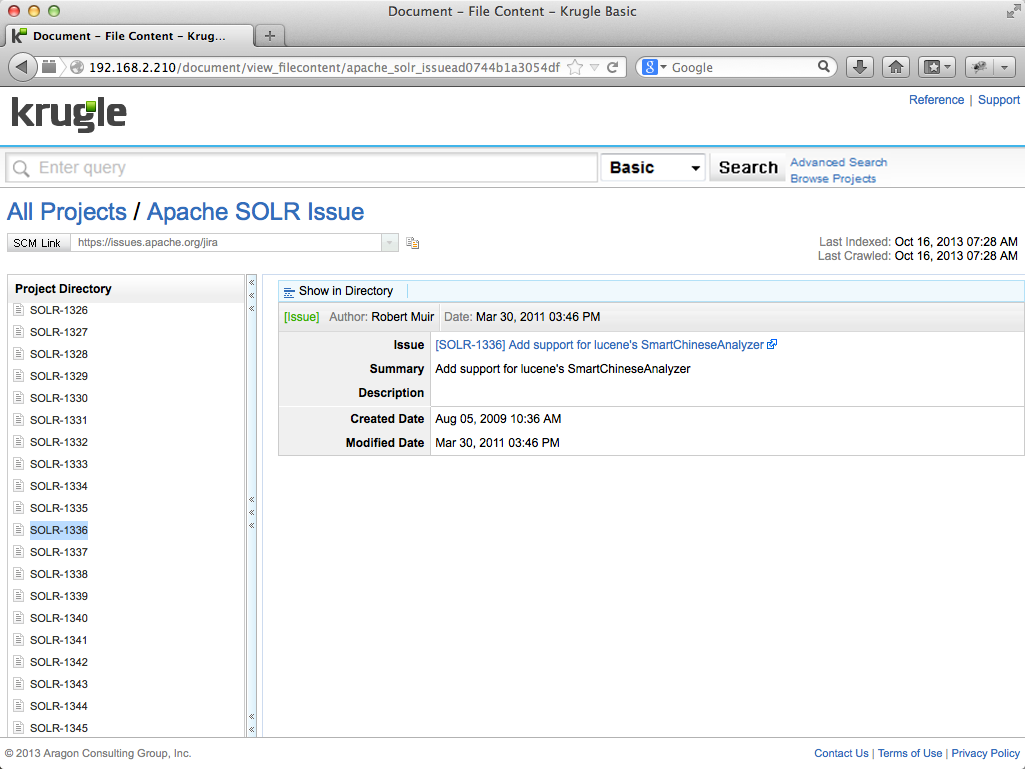Select SOLR-1339 in Project Directory
The image size is (1025, 769).
coord(59,596)
